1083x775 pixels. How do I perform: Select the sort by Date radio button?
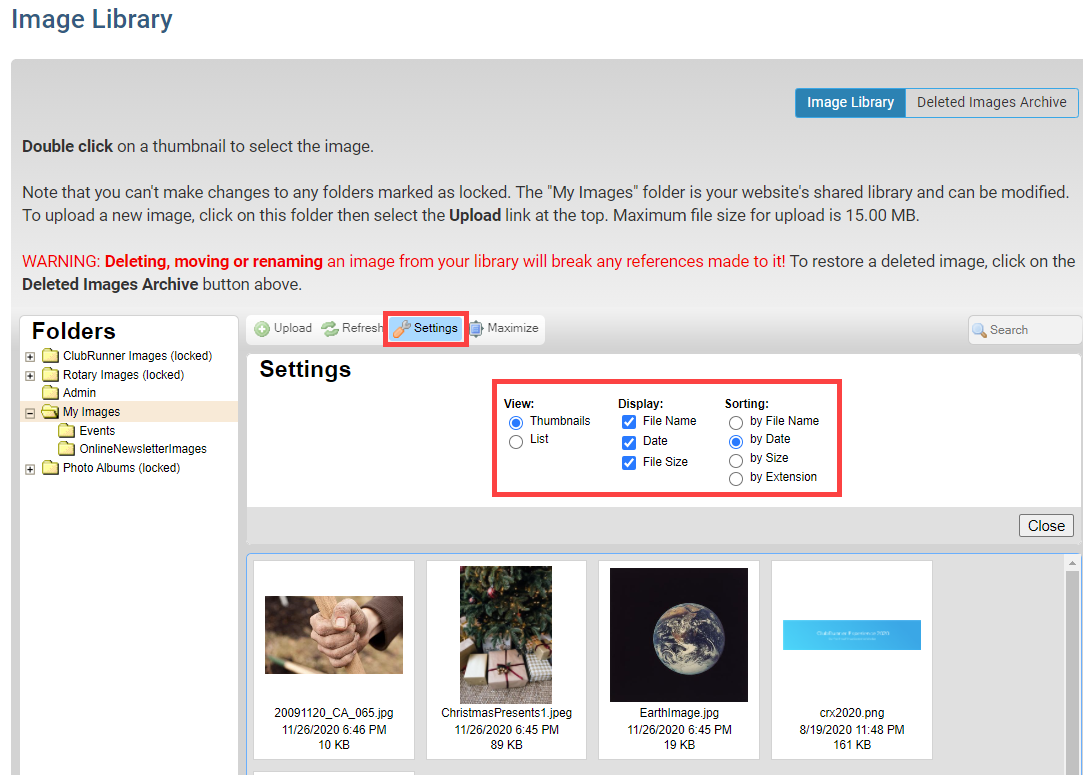[736, 441]
